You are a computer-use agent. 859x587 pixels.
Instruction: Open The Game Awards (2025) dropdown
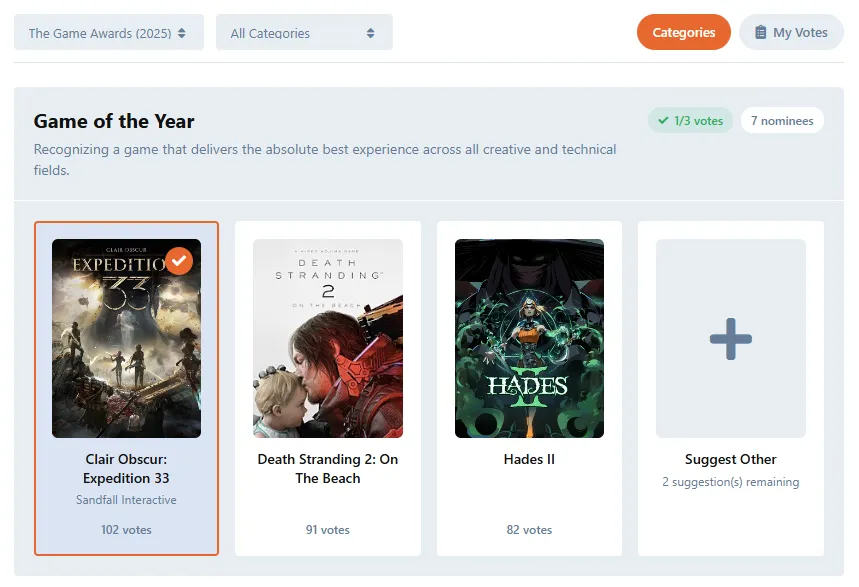[x=109, y=32]
